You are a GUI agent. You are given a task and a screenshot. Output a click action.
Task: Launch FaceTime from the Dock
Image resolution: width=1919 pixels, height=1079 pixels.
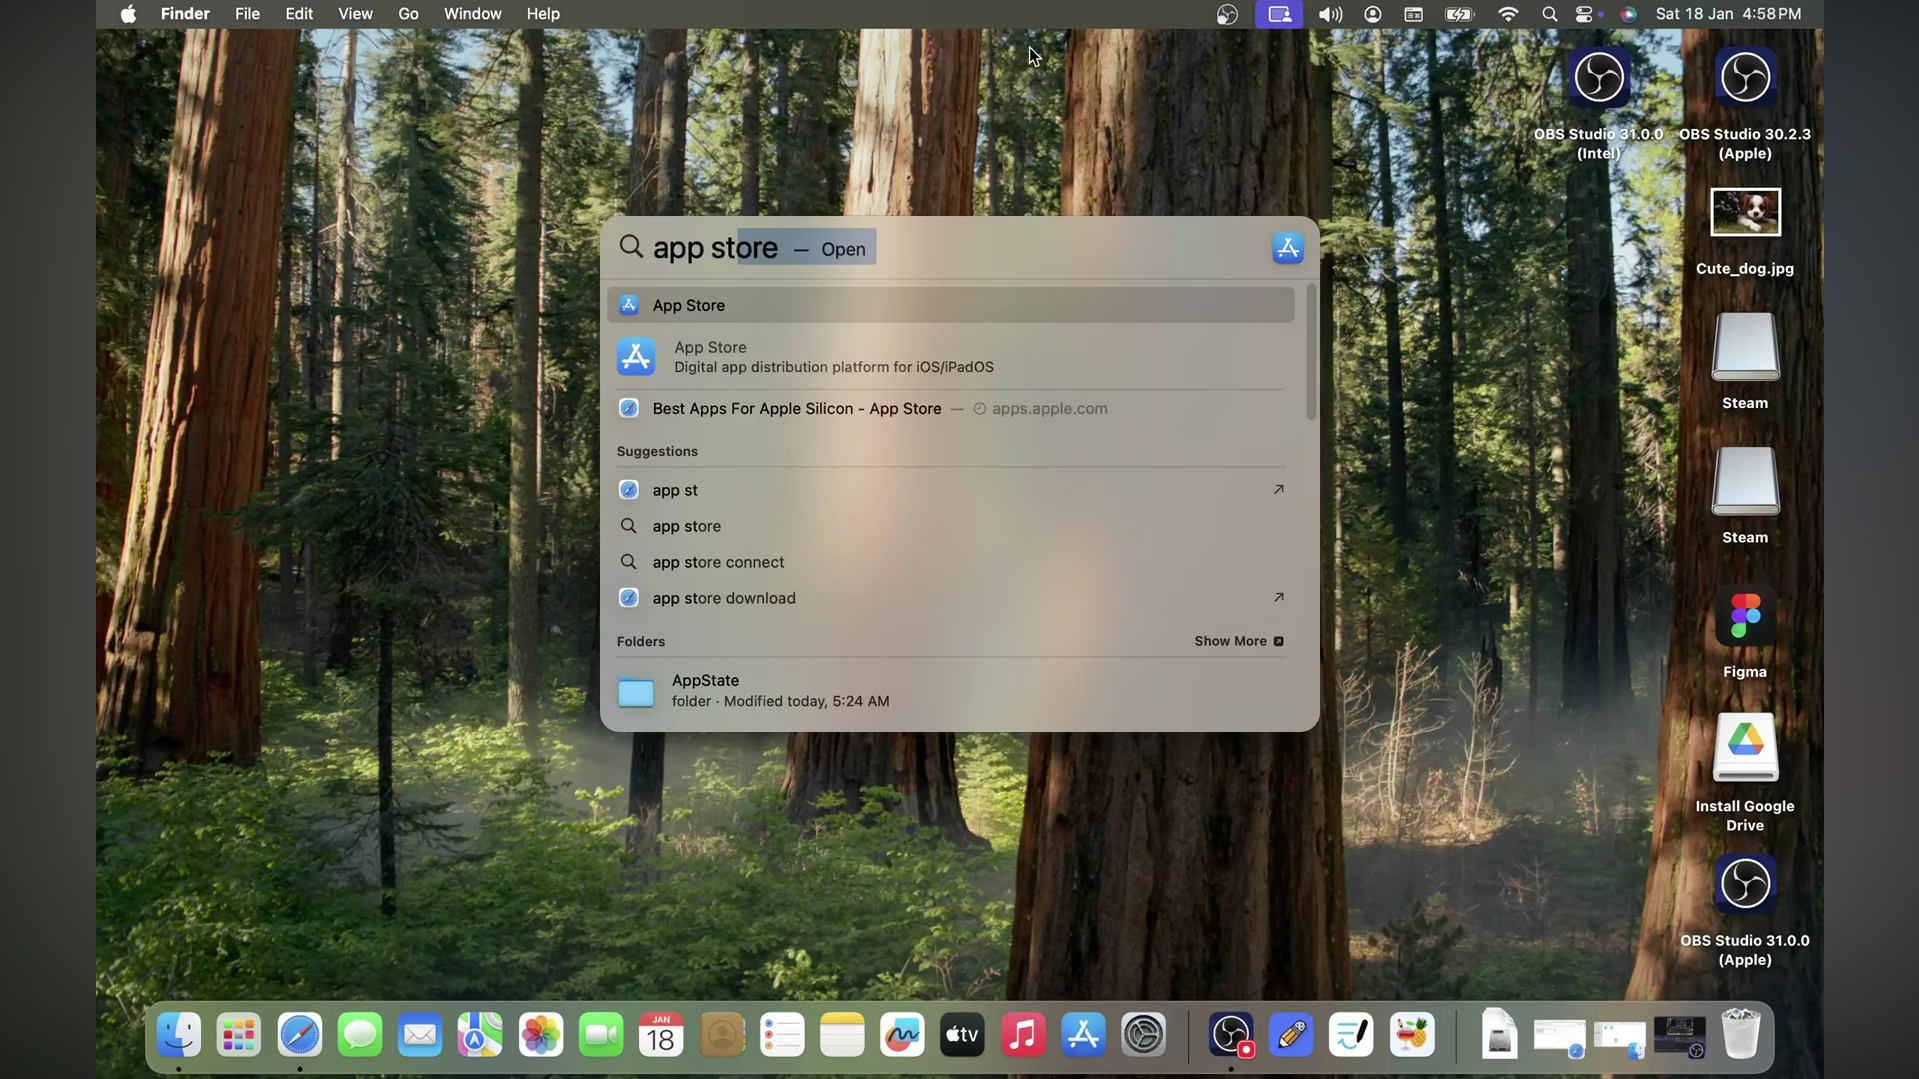pos(601,1035)
